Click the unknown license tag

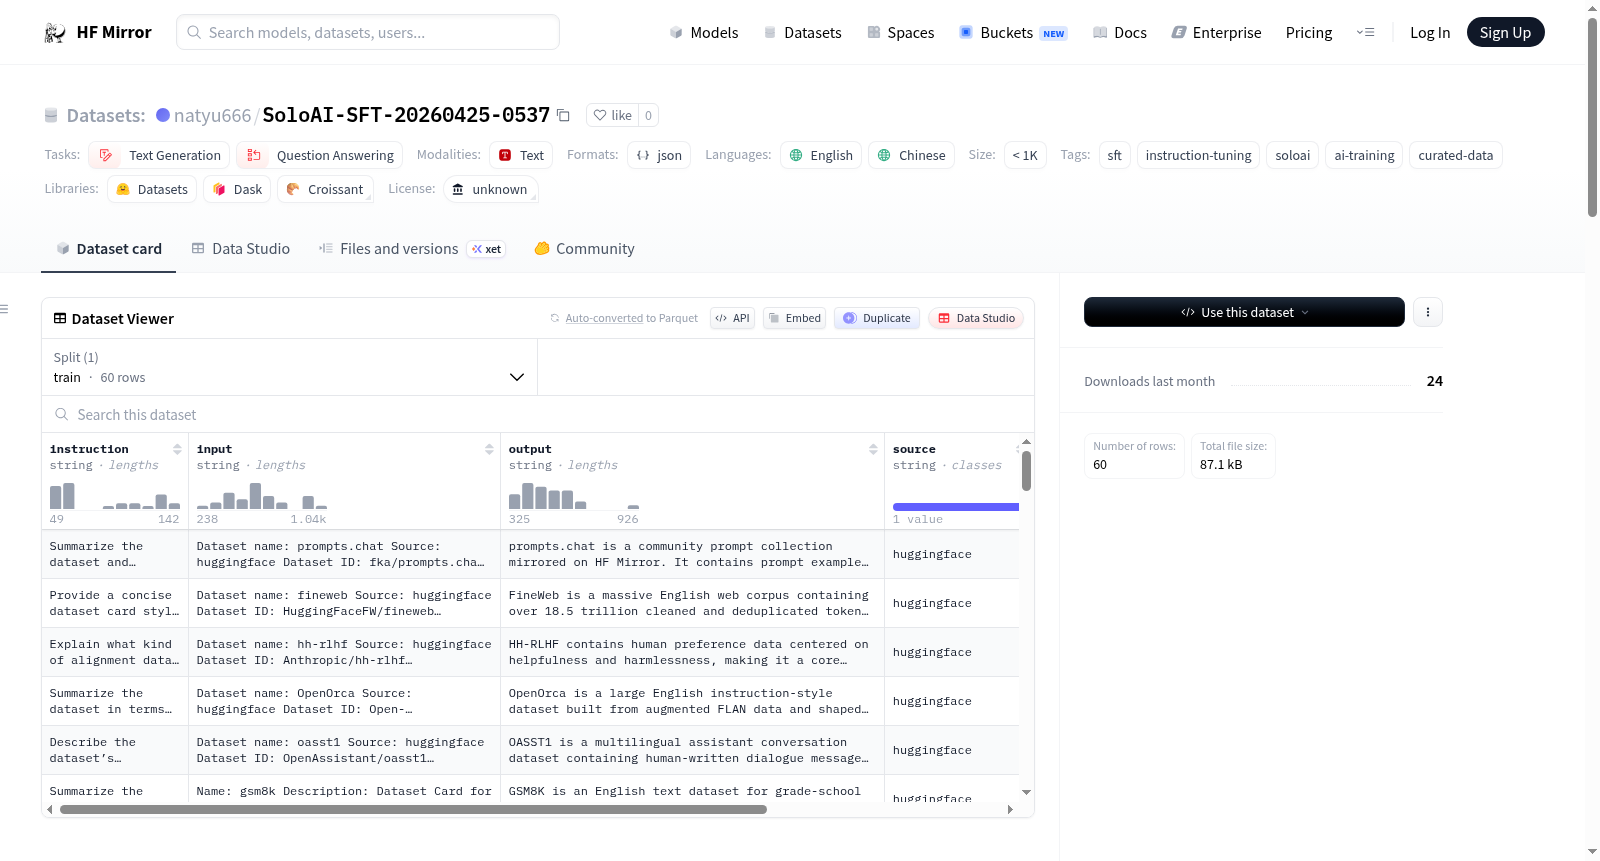pos(490,189)
